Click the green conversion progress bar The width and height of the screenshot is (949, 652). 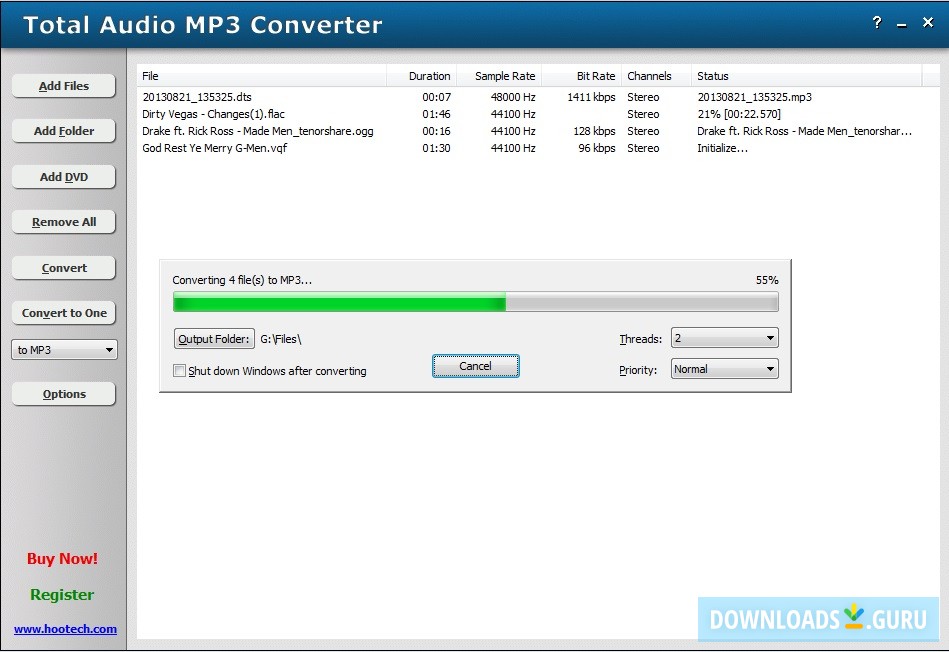[476, 301]
